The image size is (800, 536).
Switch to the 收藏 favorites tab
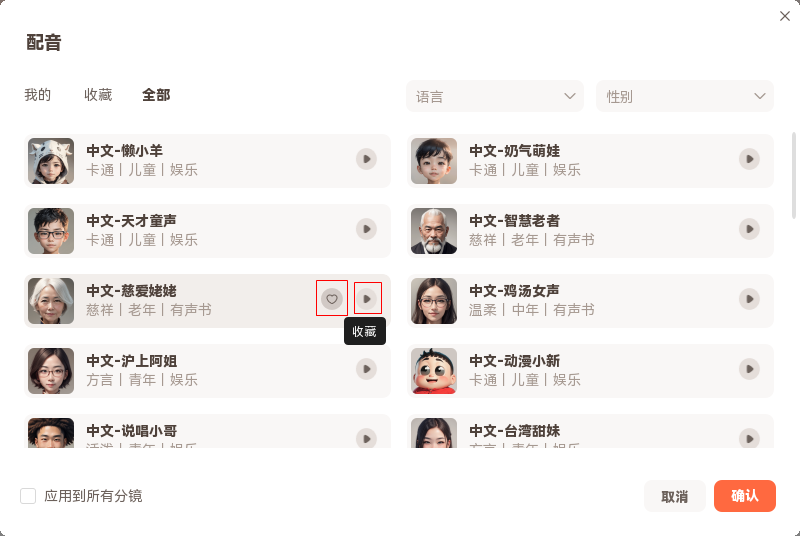click(x=98, y=95)
